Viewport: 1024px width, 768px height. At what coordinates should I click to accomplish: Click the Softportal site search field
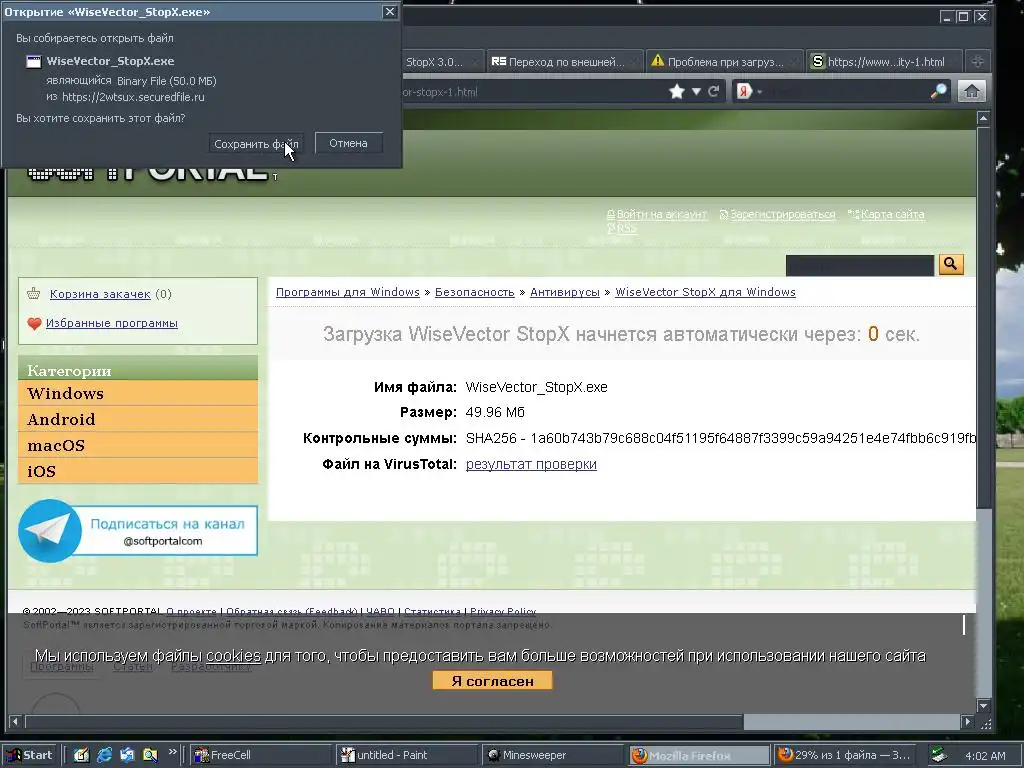click(x=860, y=265)
